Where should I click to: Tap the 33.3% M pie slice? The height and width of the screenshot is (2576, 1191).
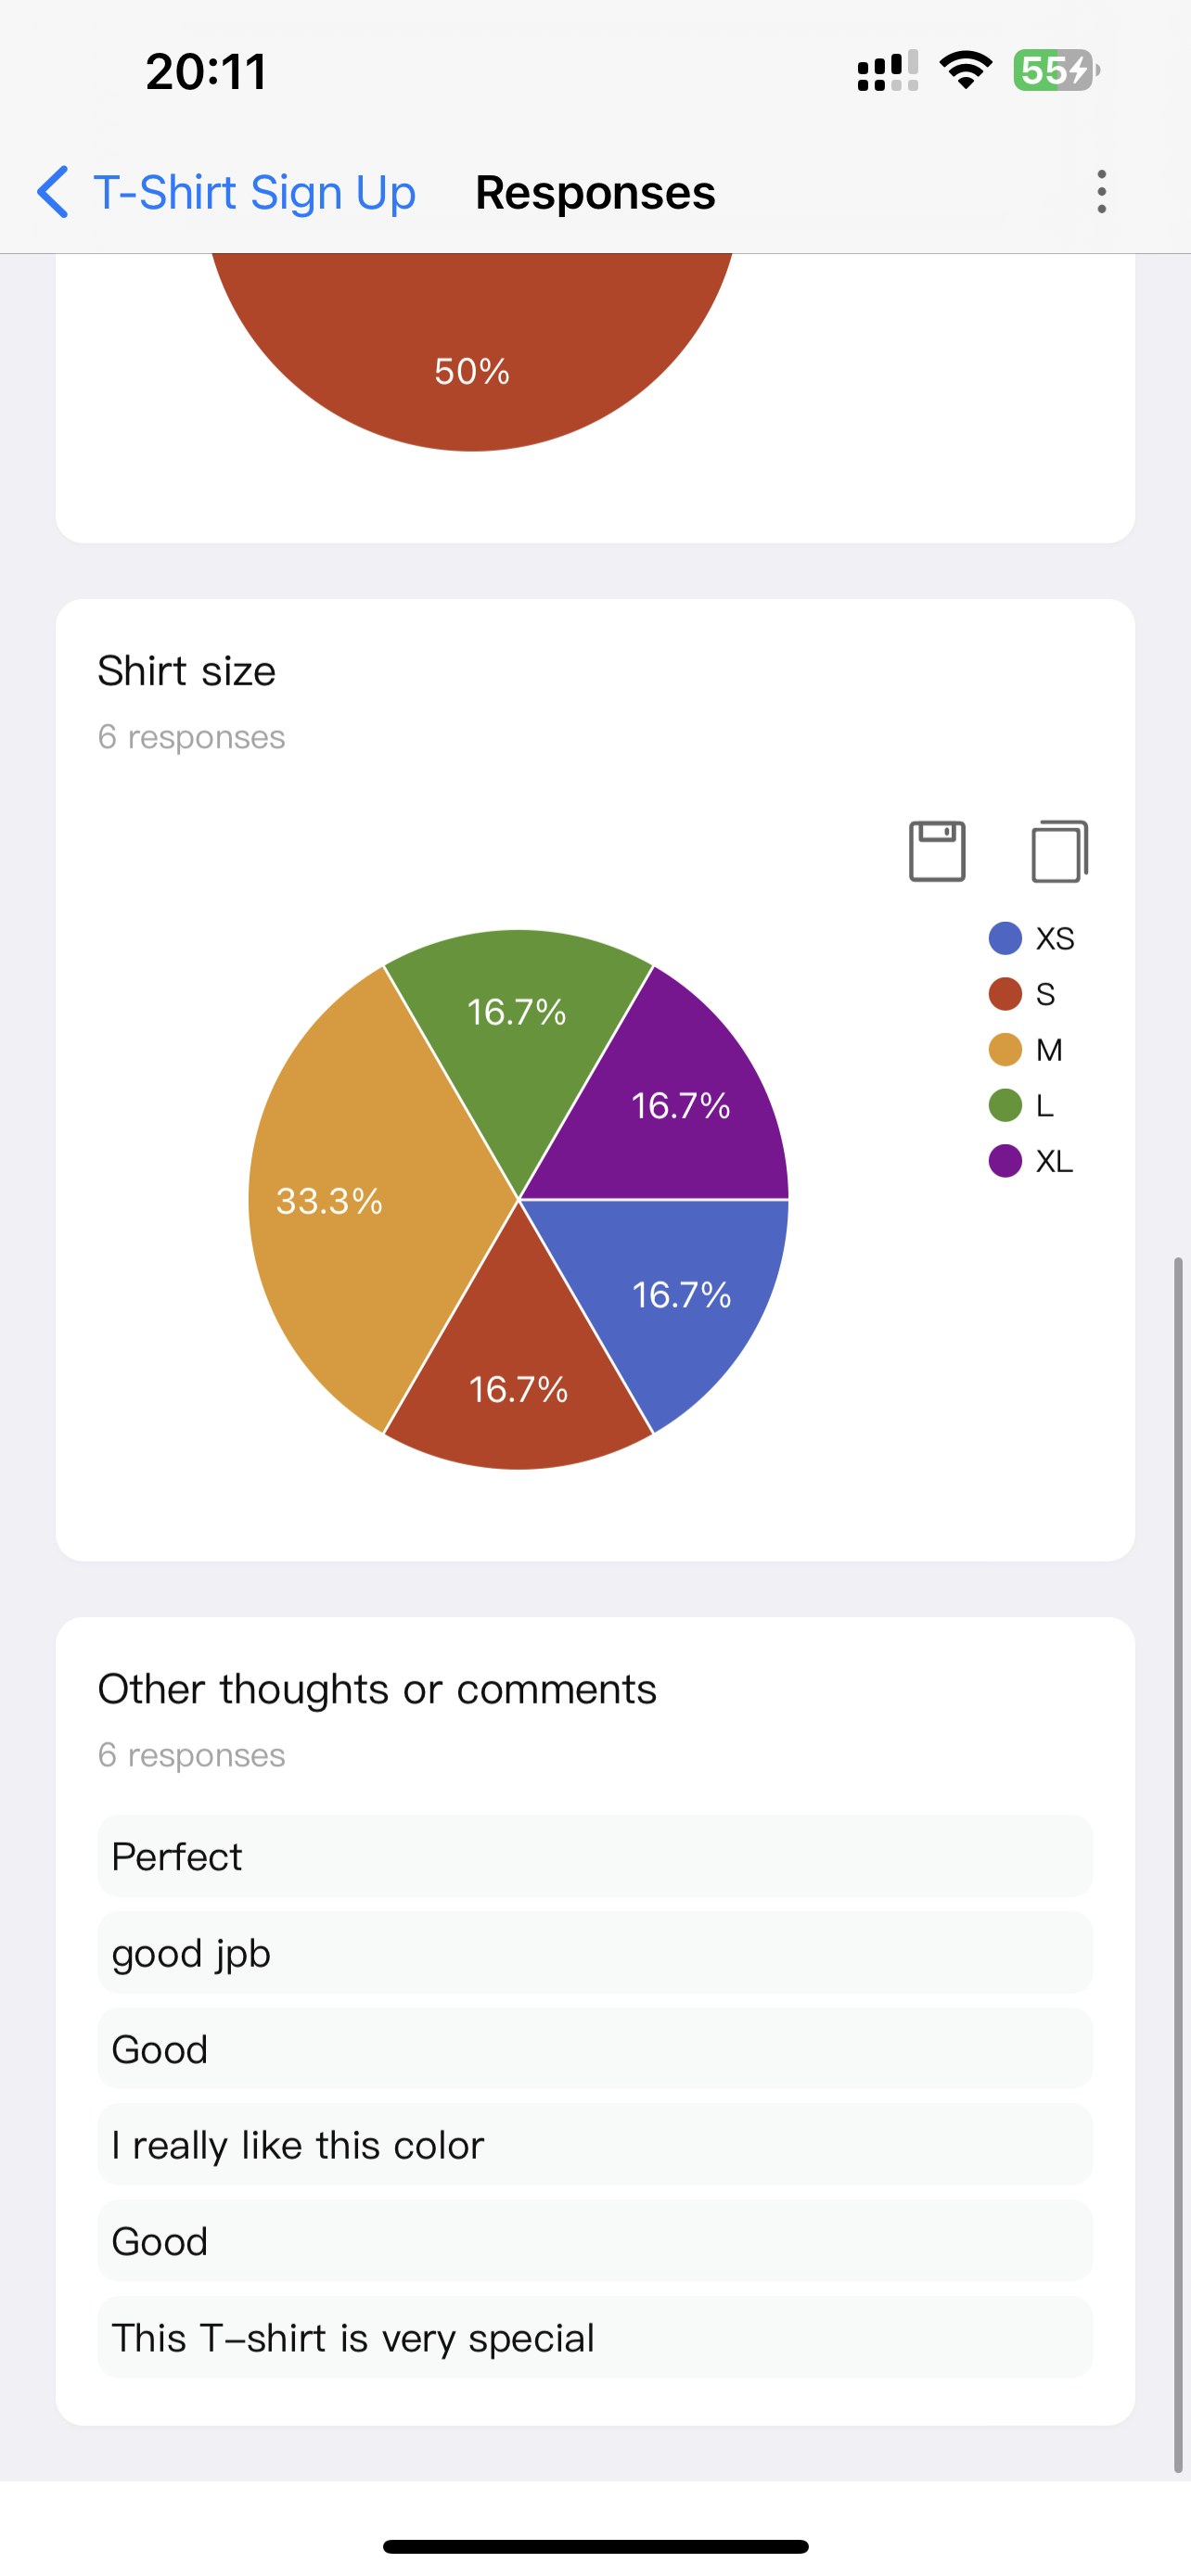[x=330, y=1203]
